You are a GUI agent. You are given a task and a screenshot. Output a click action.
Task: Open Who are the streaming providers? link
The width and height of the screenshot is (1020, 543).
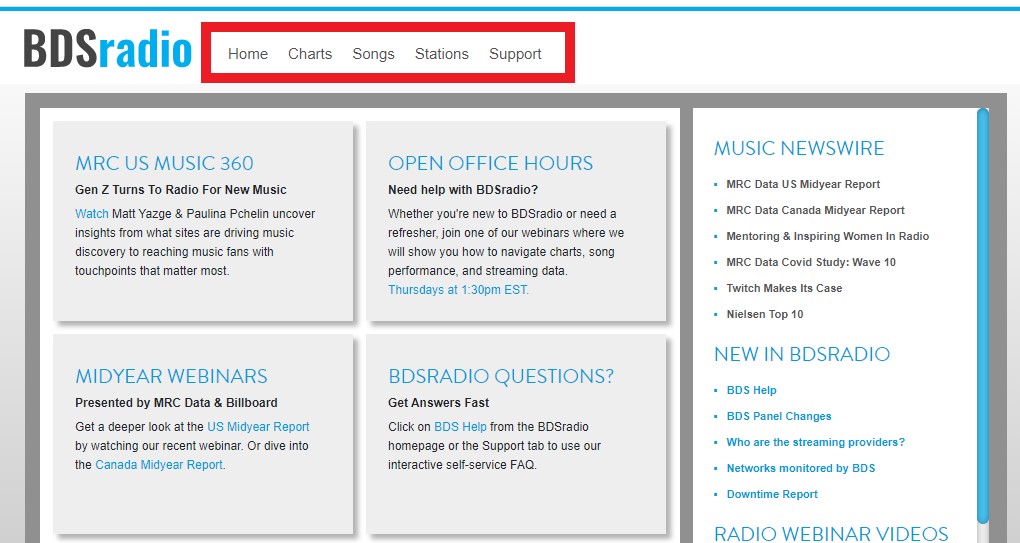point(816,442)
